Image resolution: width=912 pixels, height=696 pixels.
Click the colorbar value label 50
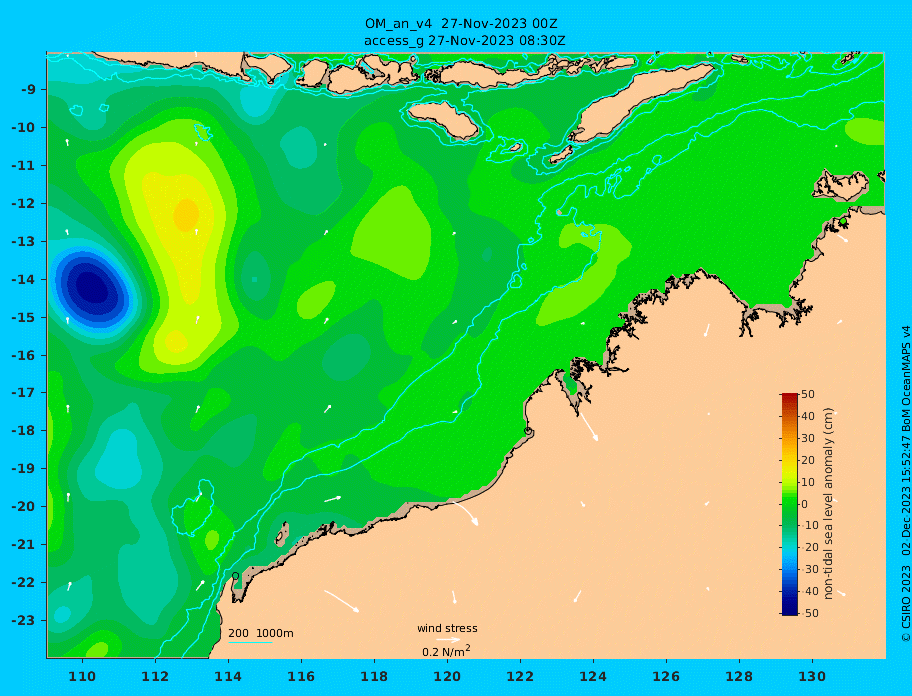(x=808, y=395)
